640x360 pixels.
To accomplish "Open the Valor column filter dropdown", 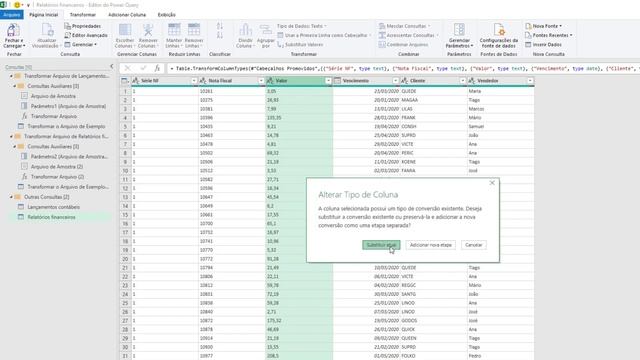I will pos(328,81).
